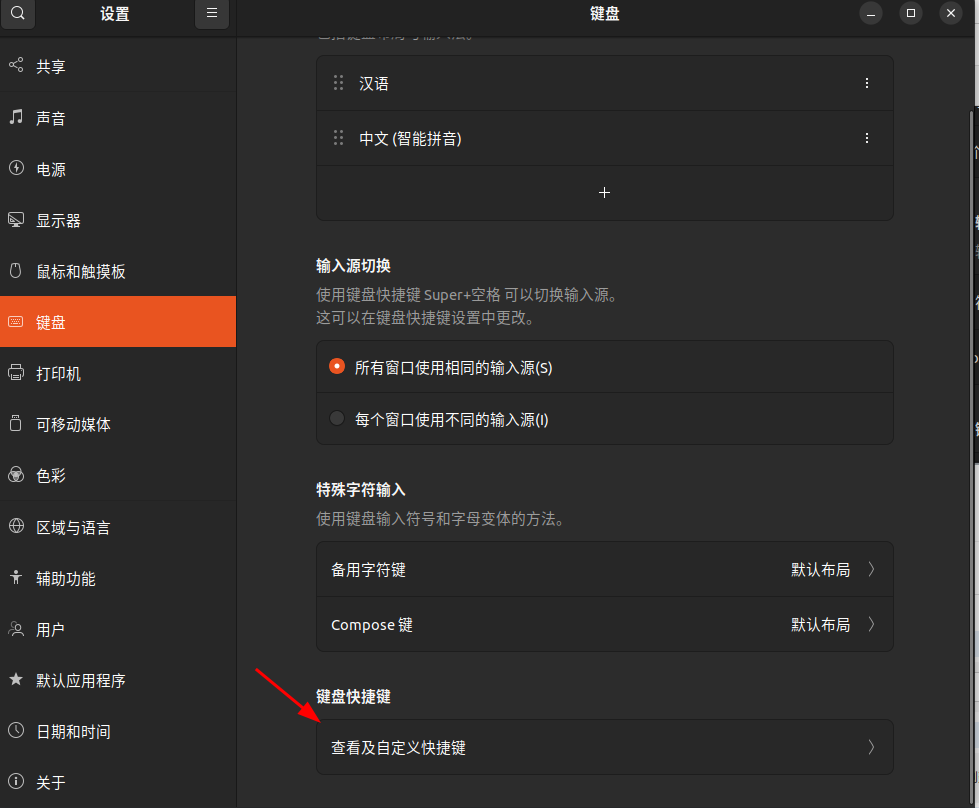This screenshot has height=808, width=979.
Task: Click the 中文 (智能拼音) input source row
Action: [604, 138]
